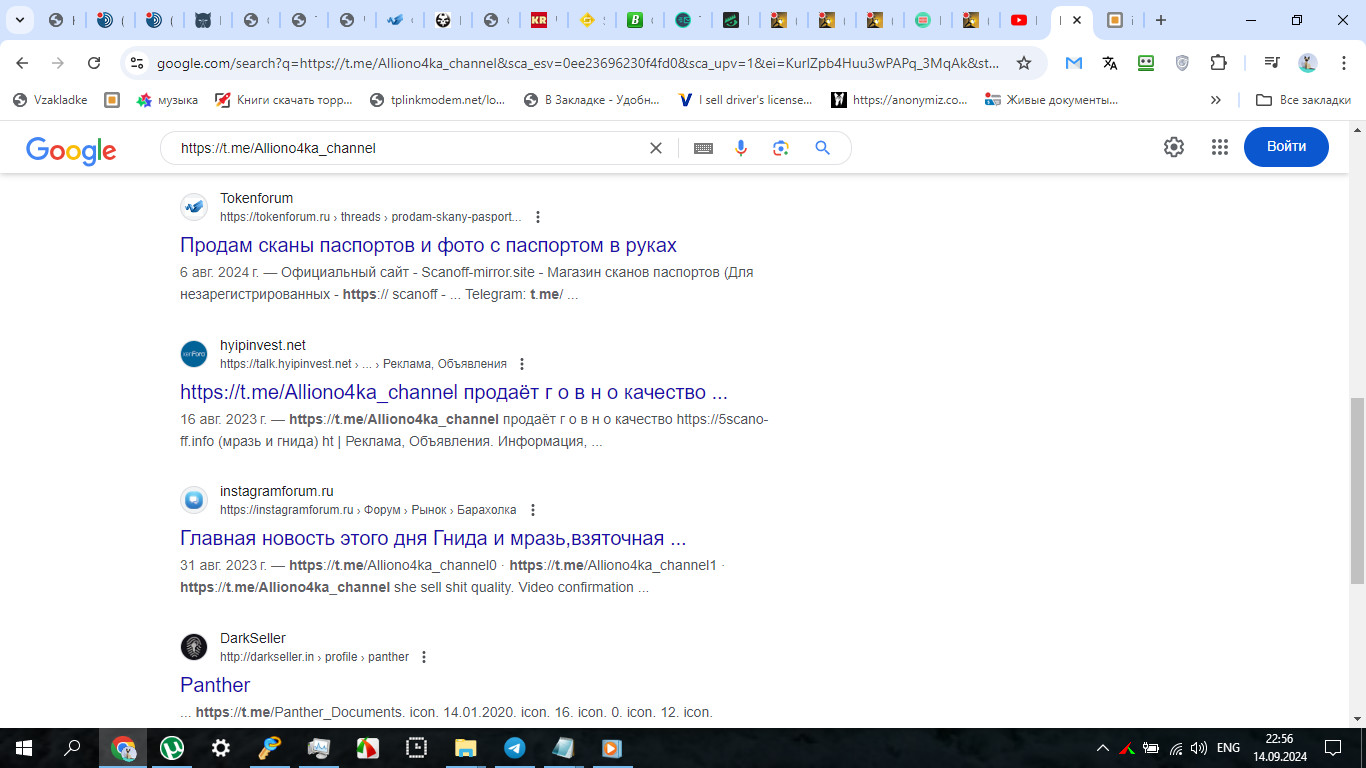The image size is (1366, 768).
Task: Open the Google apps grid
Action: point(1219,147)
